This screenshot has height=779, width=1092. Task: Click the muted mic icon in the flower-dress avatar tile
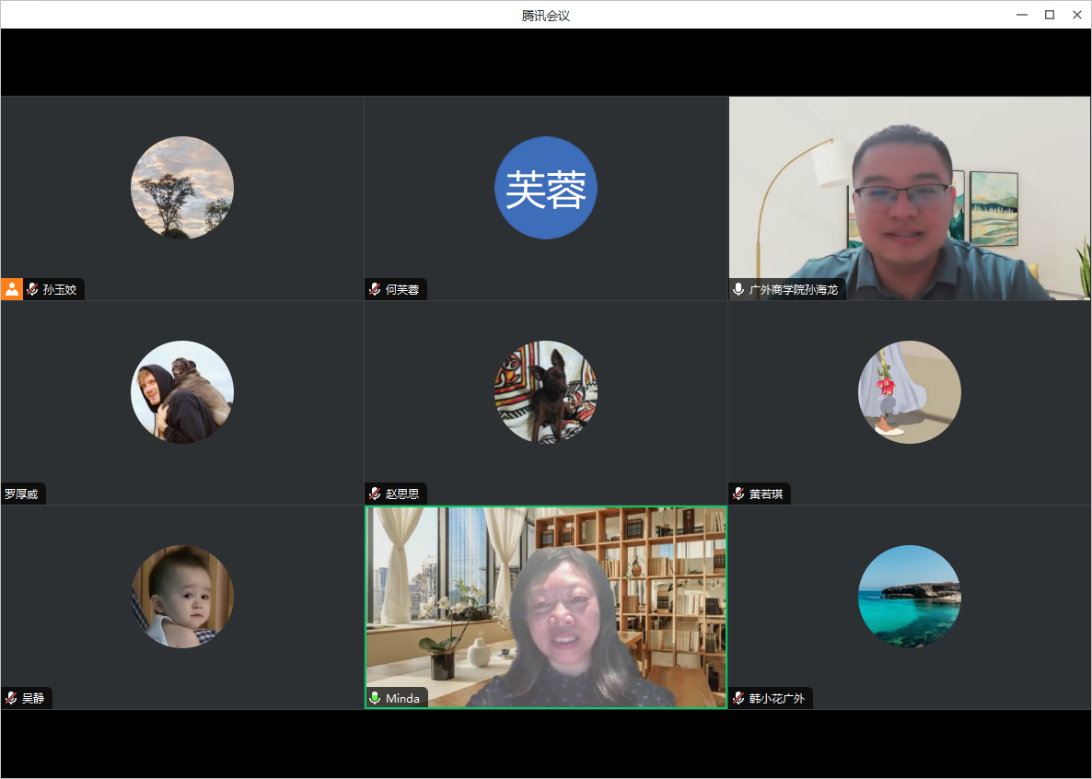click(x=739, y=494)
